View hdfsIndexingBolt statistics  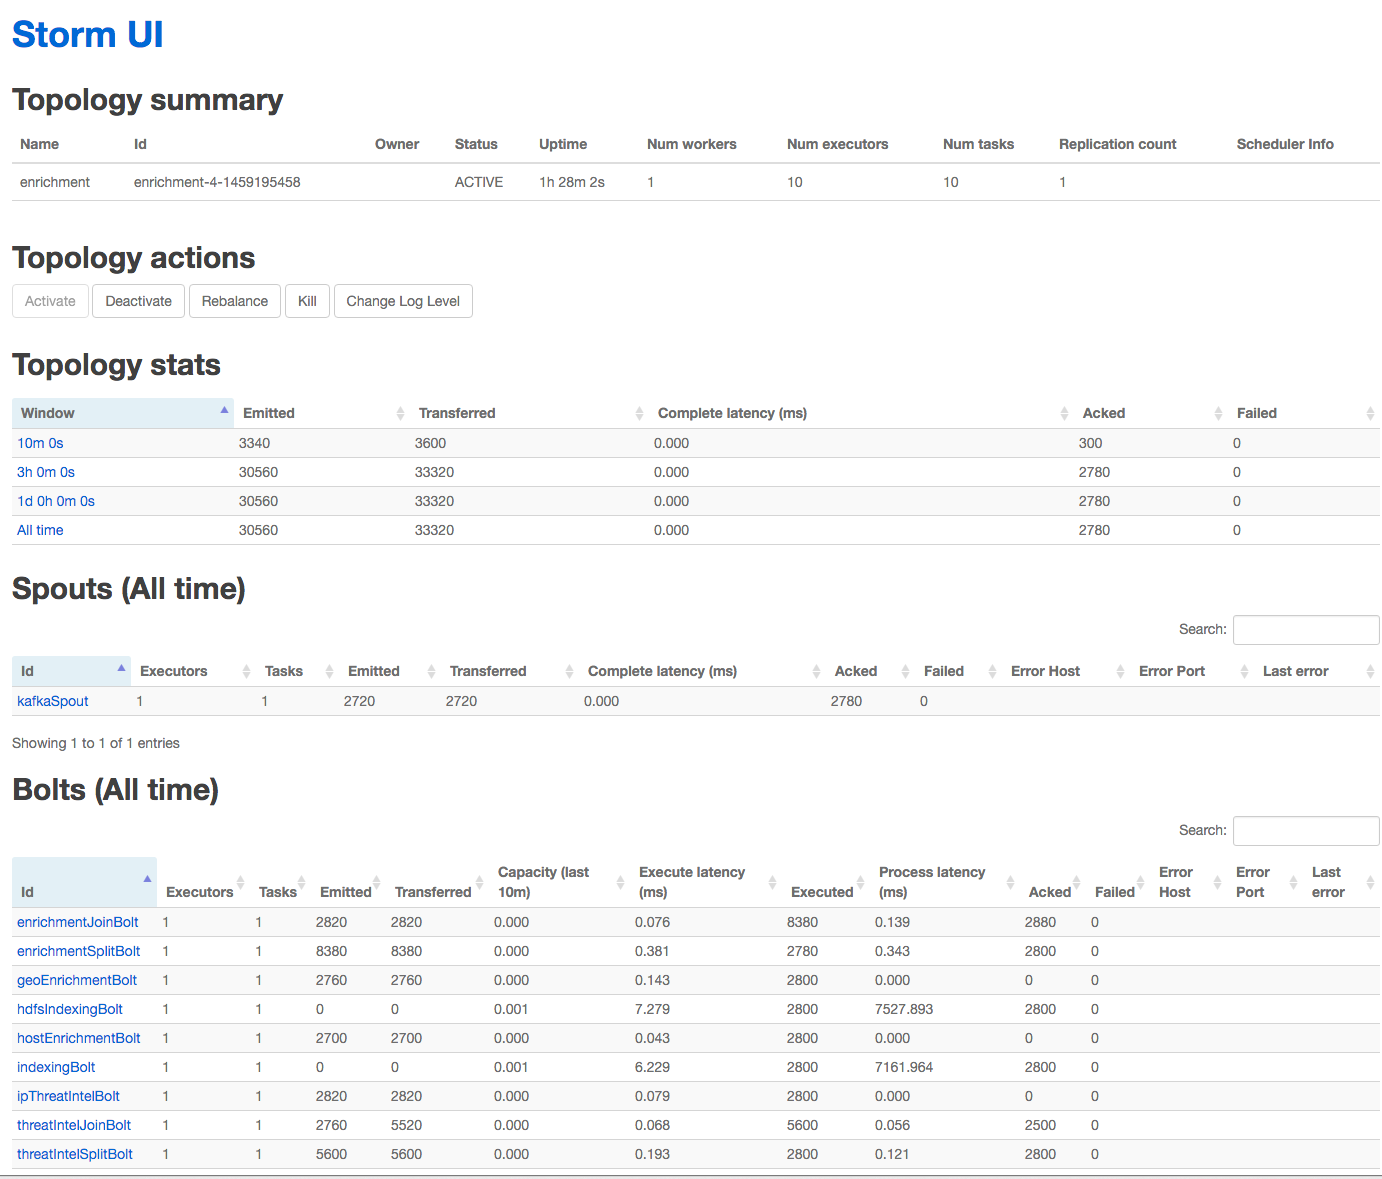pyautogui.click(x=69, y=1009)
